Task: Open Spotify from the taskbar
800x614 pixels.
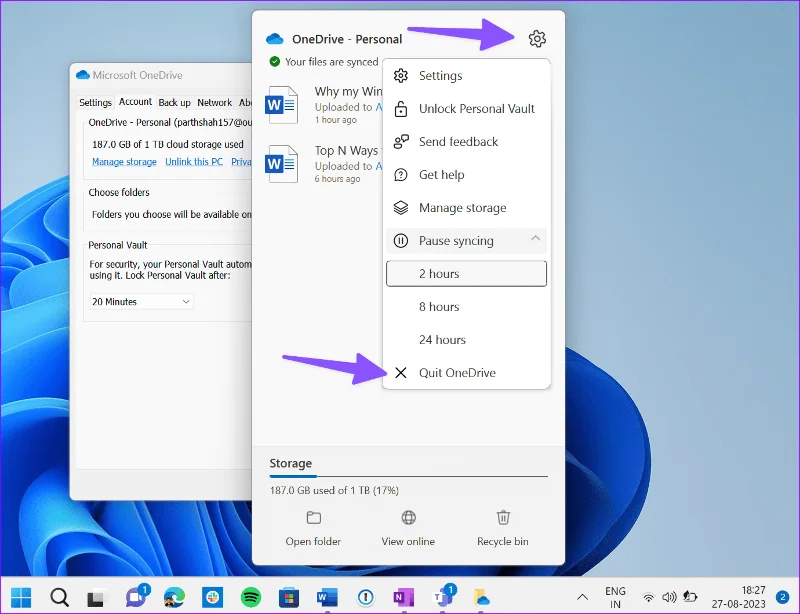Action: click(x=251, y=597)
